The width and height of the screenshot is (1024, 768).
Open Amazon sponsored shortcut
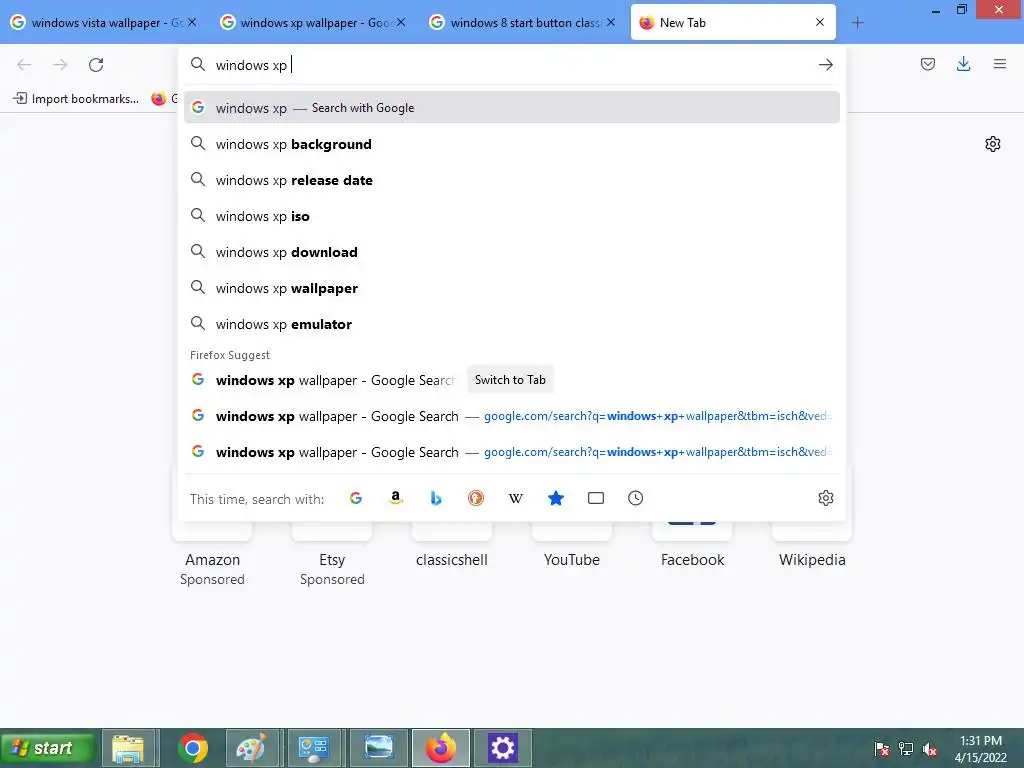coord(212,560)
